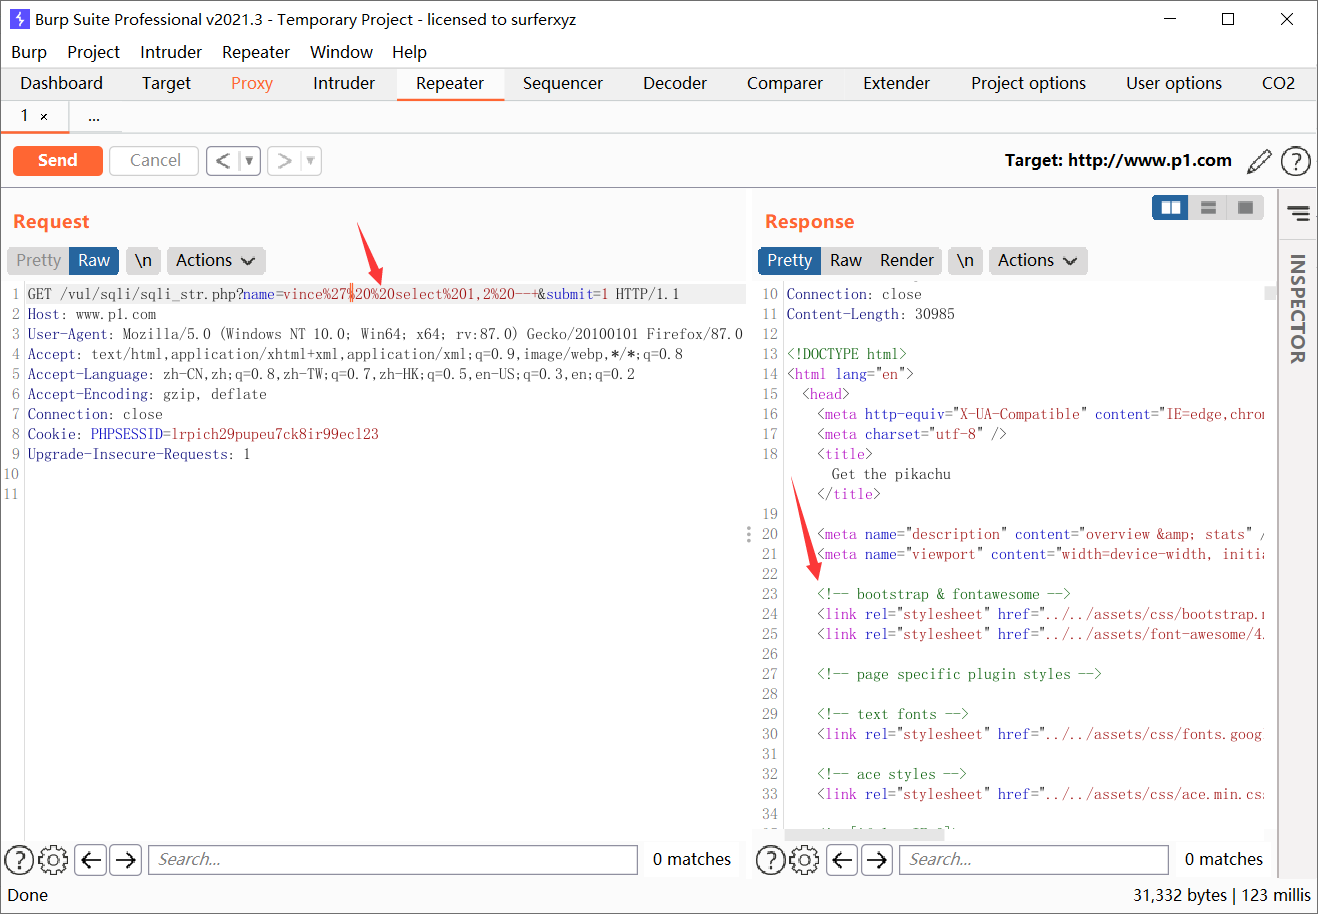Open the Burp menu
This screenshot has width=1318, height=914.
point(29,52)
